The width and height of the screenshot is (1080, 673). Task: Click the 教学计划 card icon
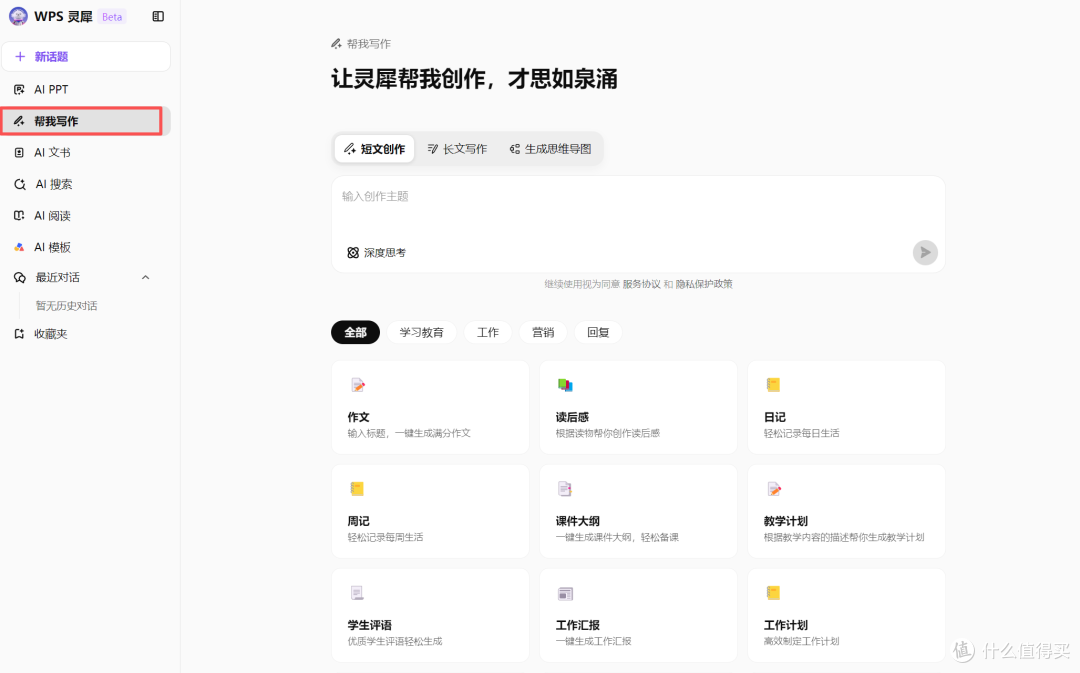click(x=774, y=489)
